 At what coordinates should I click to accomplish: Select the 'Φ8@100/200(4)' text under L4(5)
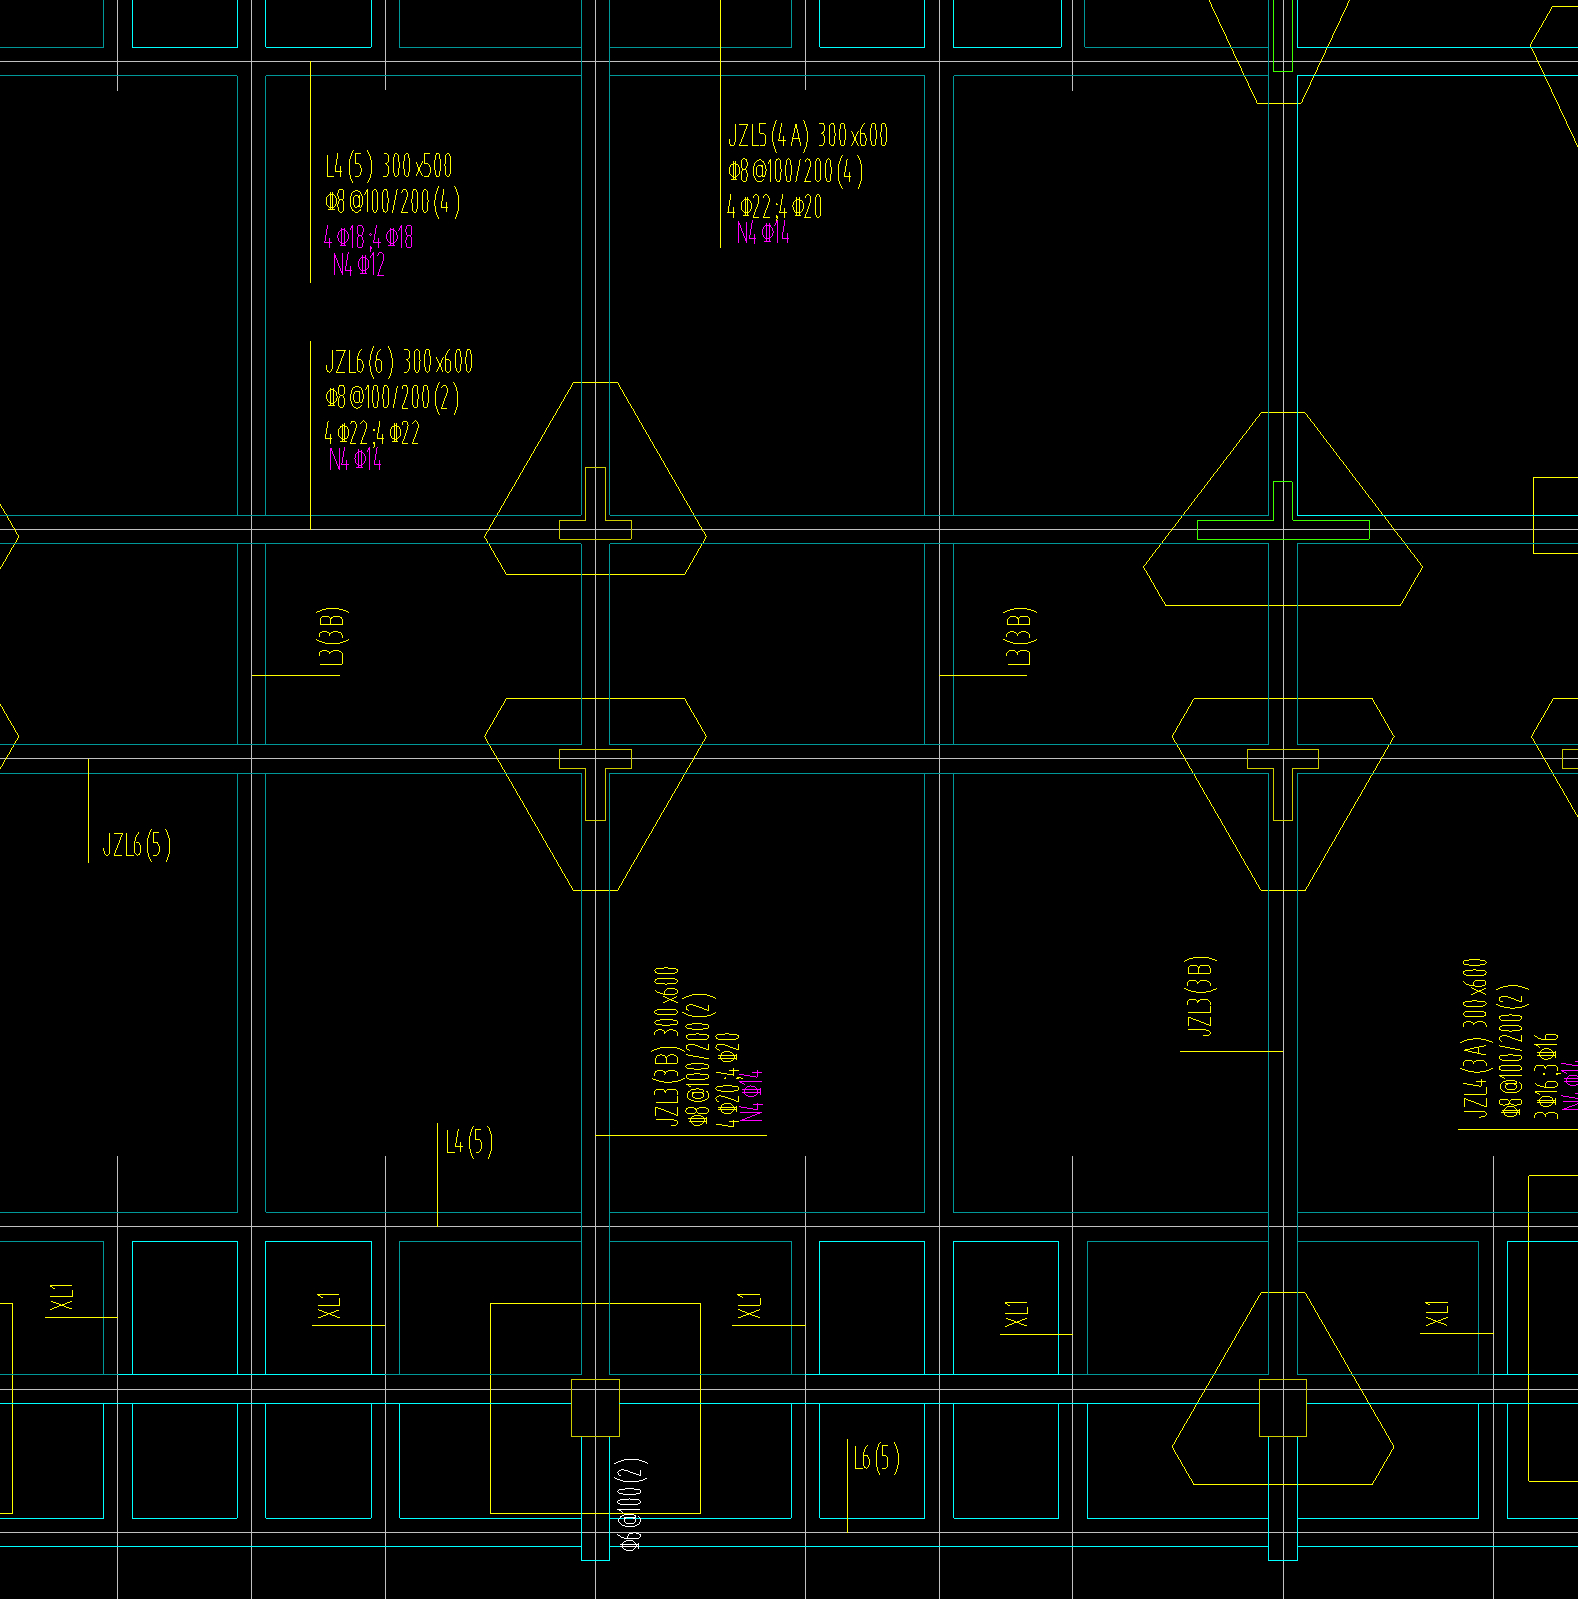click(392, 202)
